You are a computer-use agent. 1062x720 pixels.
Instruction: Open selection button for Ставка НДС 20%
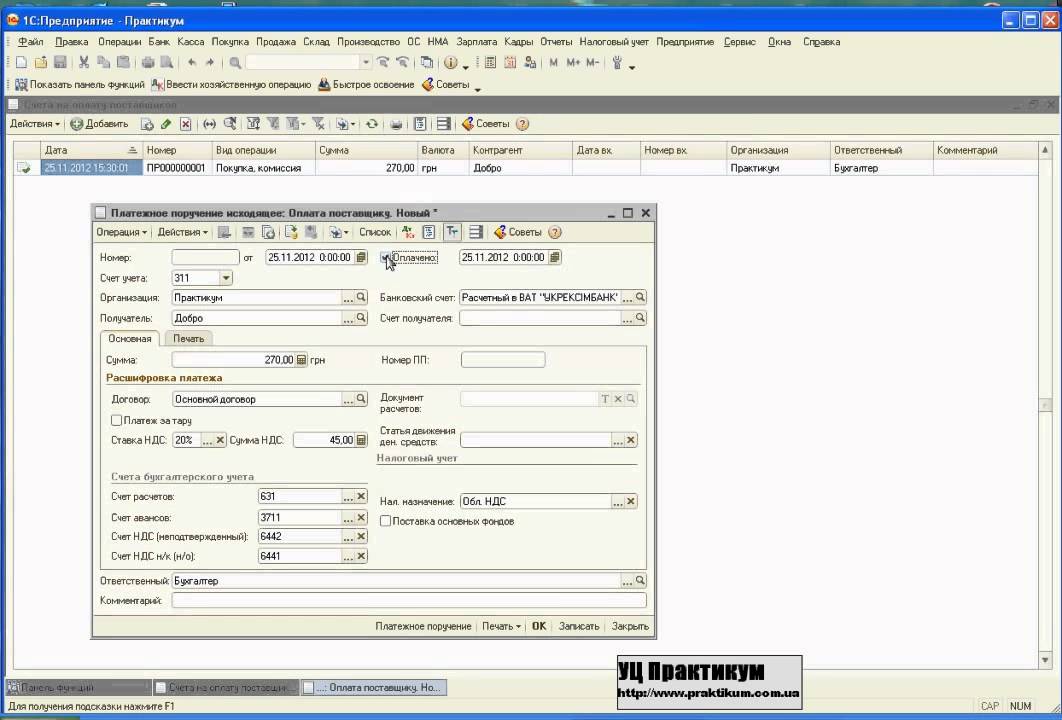coord(207,440)
